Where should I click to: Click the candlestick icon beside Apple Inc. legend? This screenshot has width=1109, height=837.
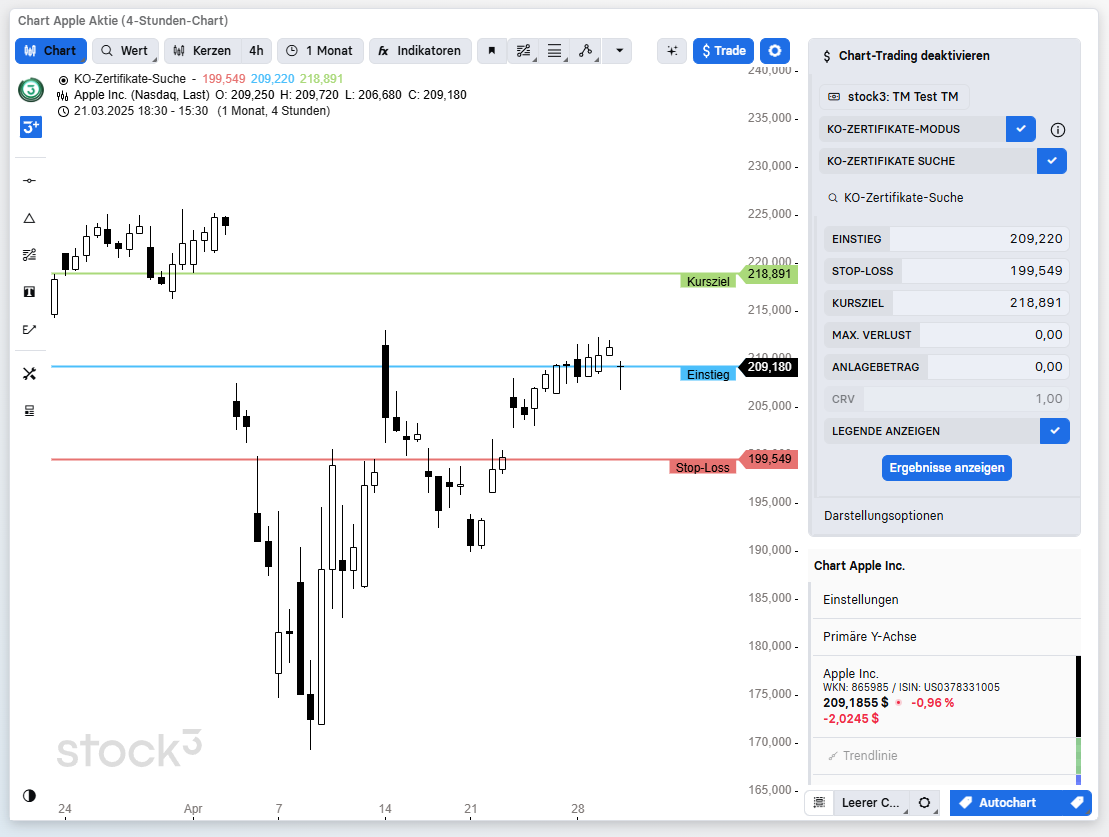pos(63,96)
